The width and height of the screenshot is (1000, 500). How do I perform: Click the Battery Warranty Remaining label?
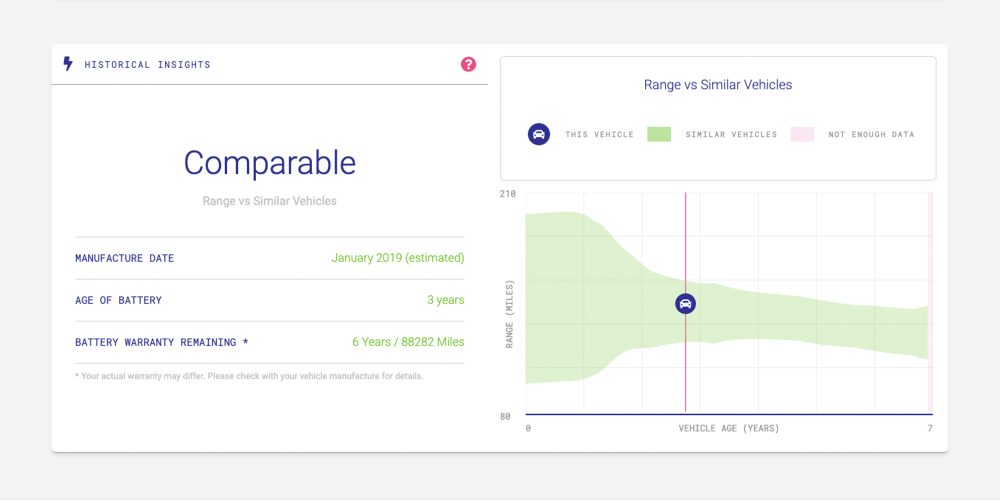coord(161,342)
